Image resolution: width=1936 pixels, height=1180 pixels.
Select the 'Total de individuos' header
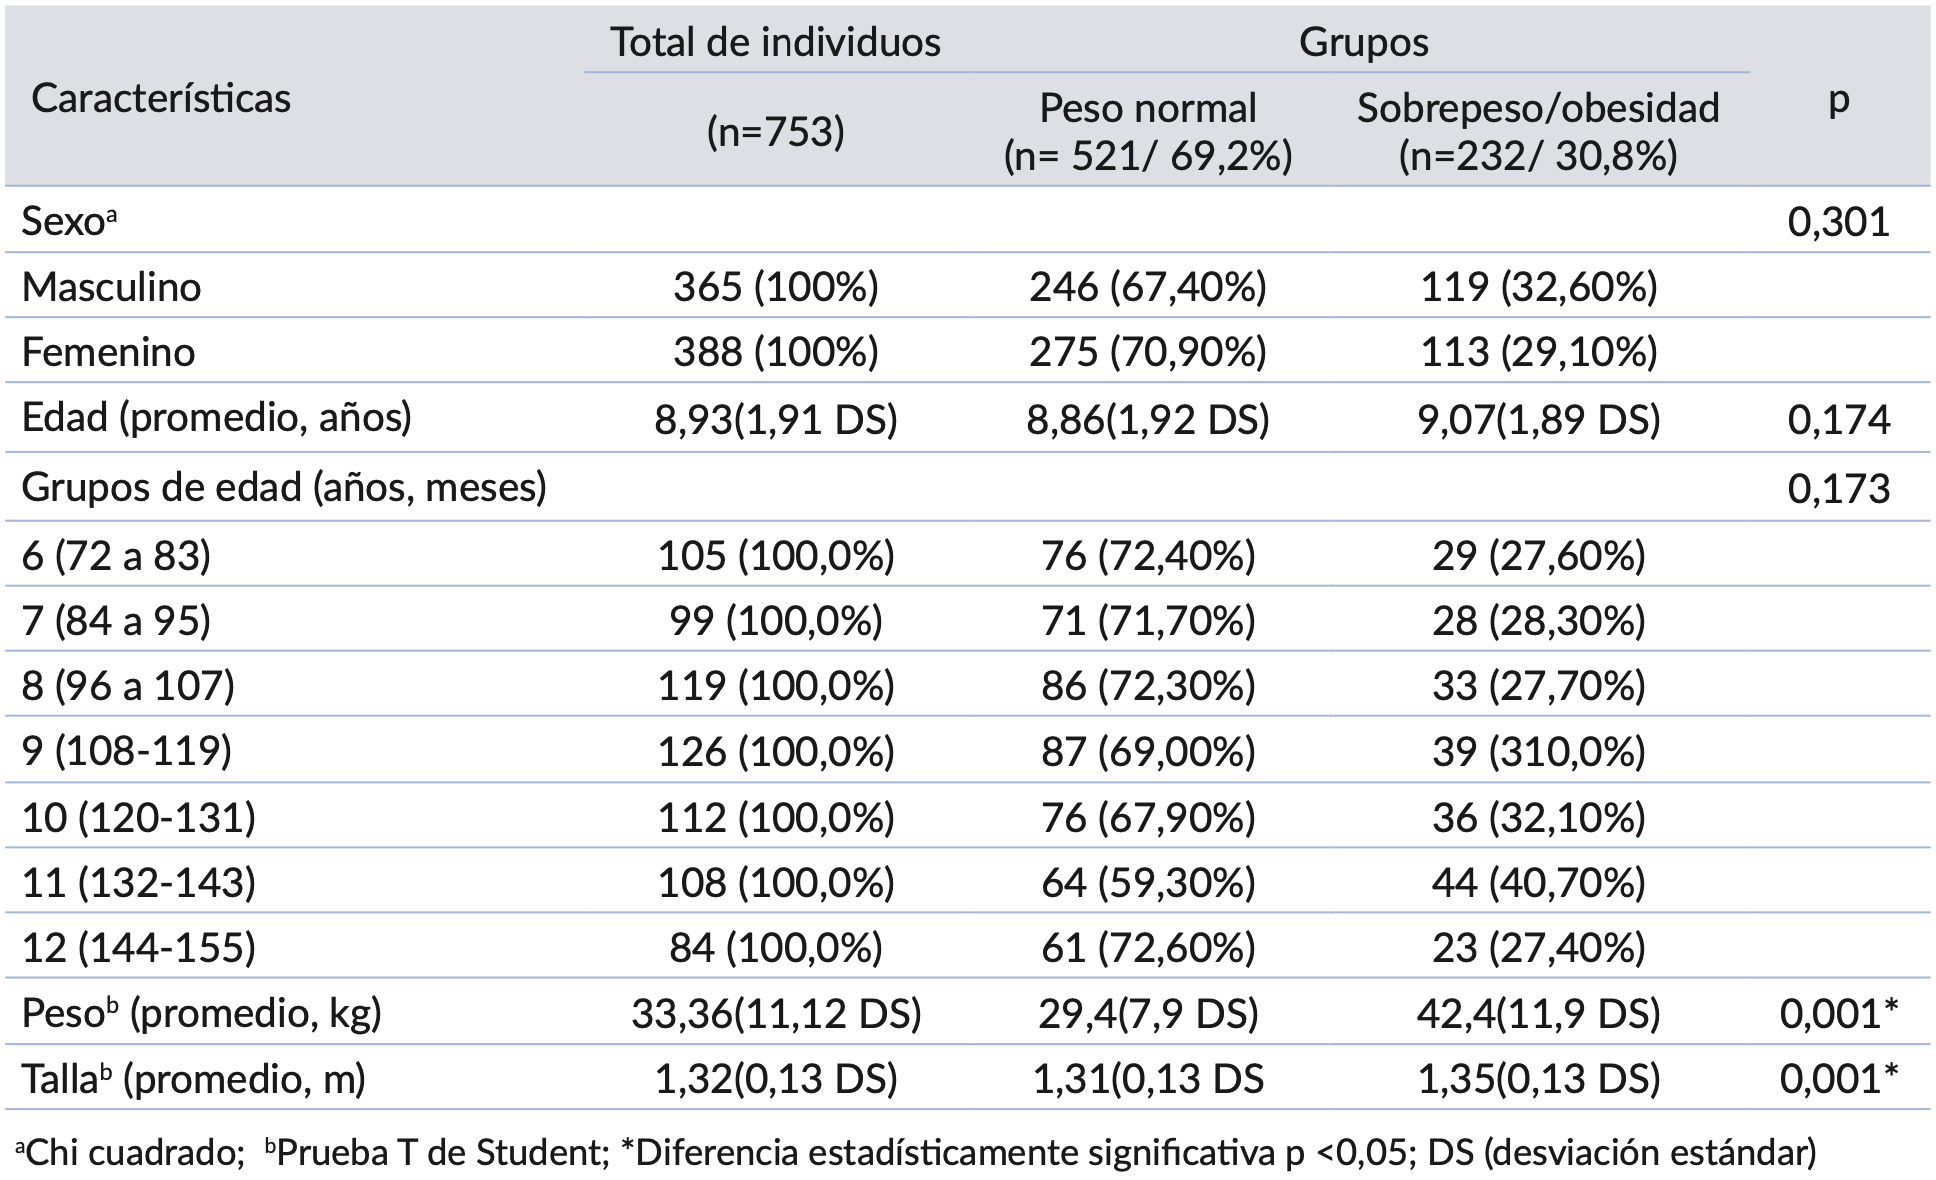click(x=775, y=42)
